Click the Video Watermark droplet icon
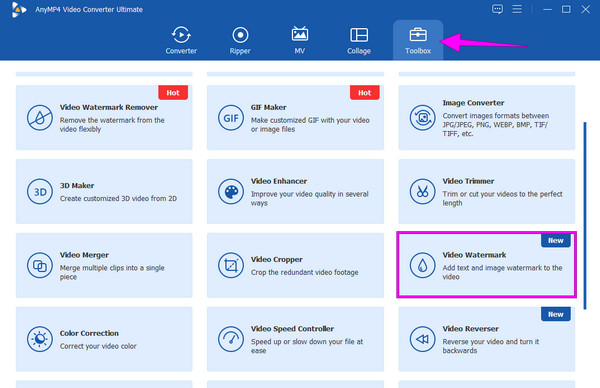Image resolution: width=600 pixels, height=388 pixels. tap(422, 265)
